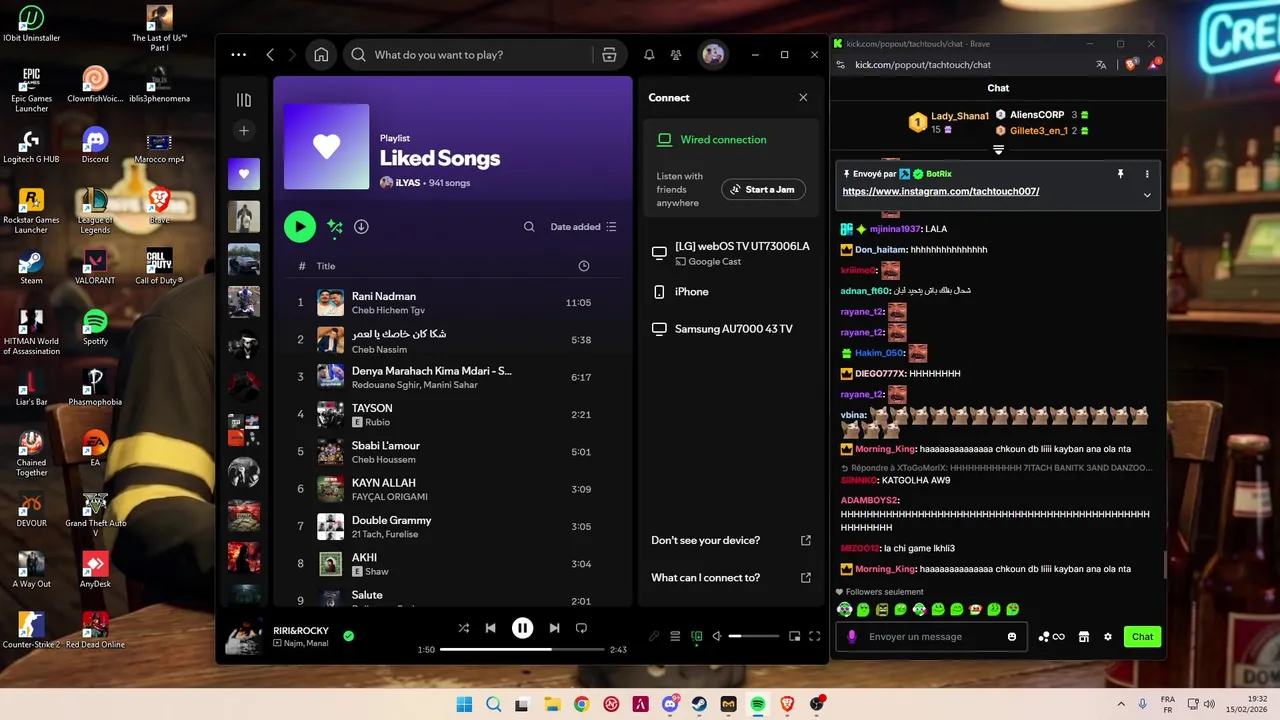The height and width of the screenshot is (720, 1280).
Task: Open Valorant desktop shortcut
Action: pos(95,267)
